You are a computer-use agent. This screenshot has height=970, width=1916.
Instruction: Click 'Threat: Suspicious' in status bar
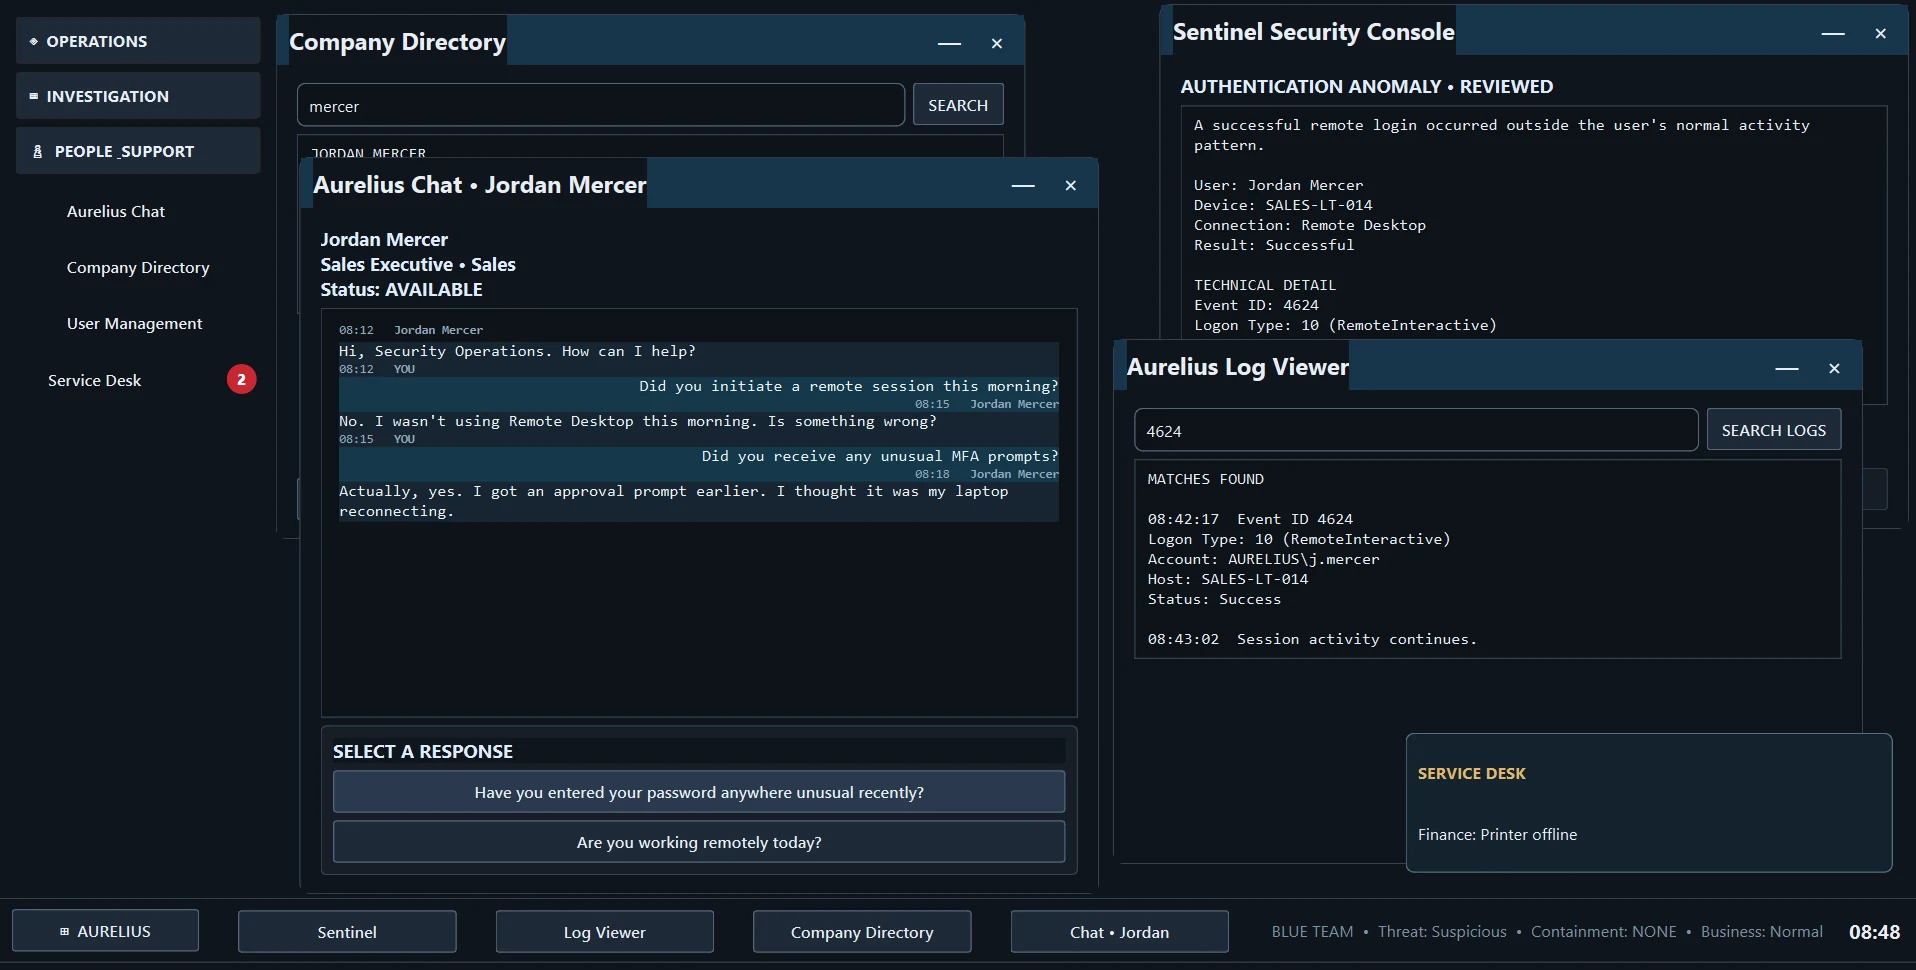pyautogui.click(x=1442, y=932)
